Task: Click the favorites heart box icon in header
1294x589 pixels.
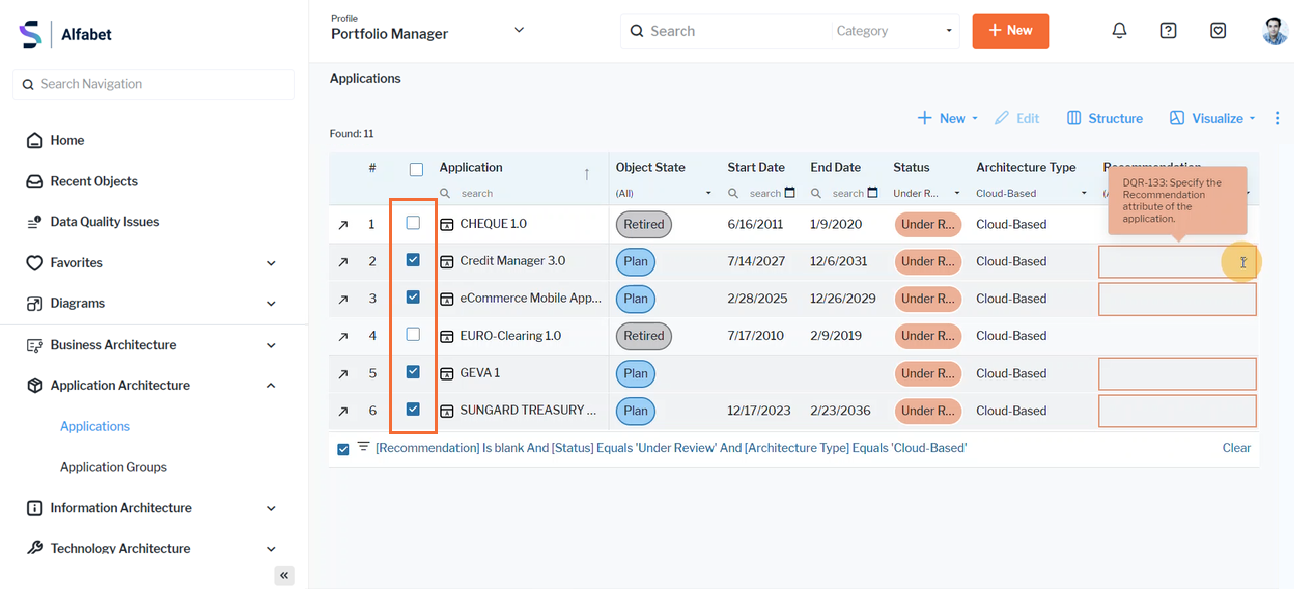Action: (x=1217, y=31)
